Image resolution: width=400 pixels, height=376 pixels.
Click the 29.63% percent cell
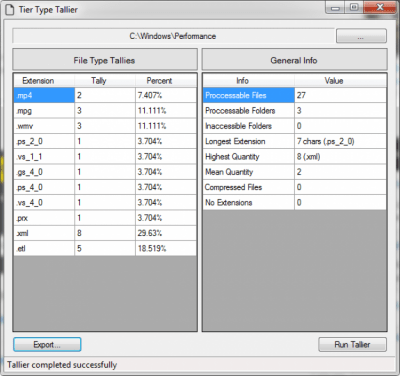pos(166,233)
